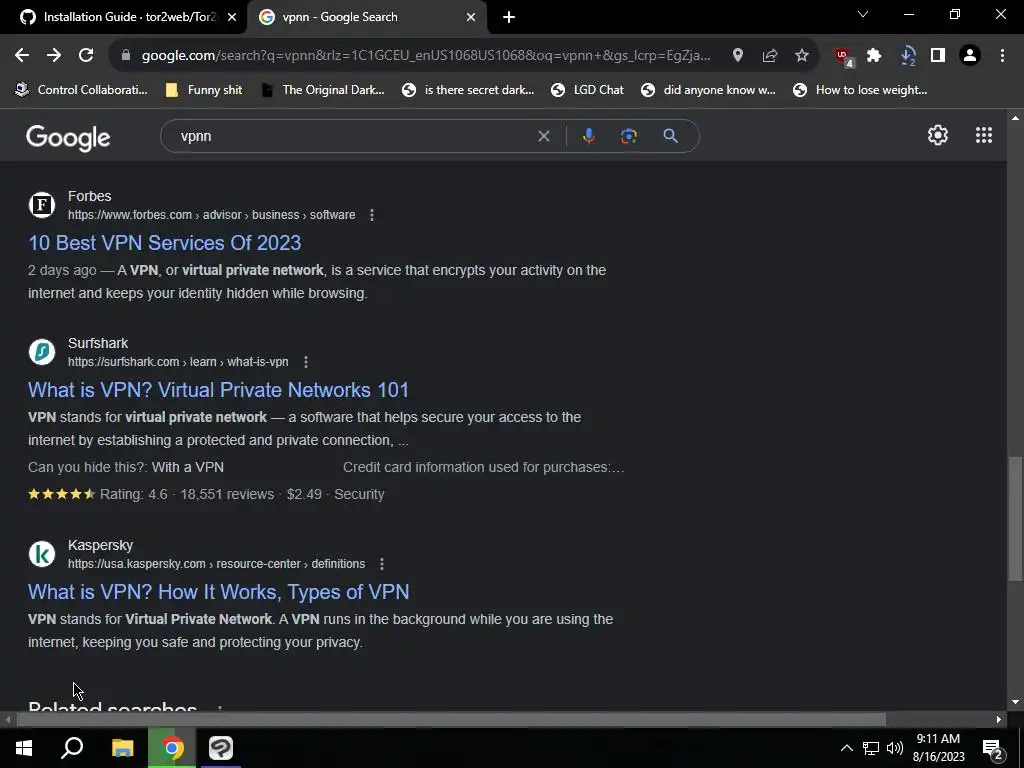
Task: Open the Funny shit bookmarks folder
Action: pyautogui.click(x=204, y=90)
